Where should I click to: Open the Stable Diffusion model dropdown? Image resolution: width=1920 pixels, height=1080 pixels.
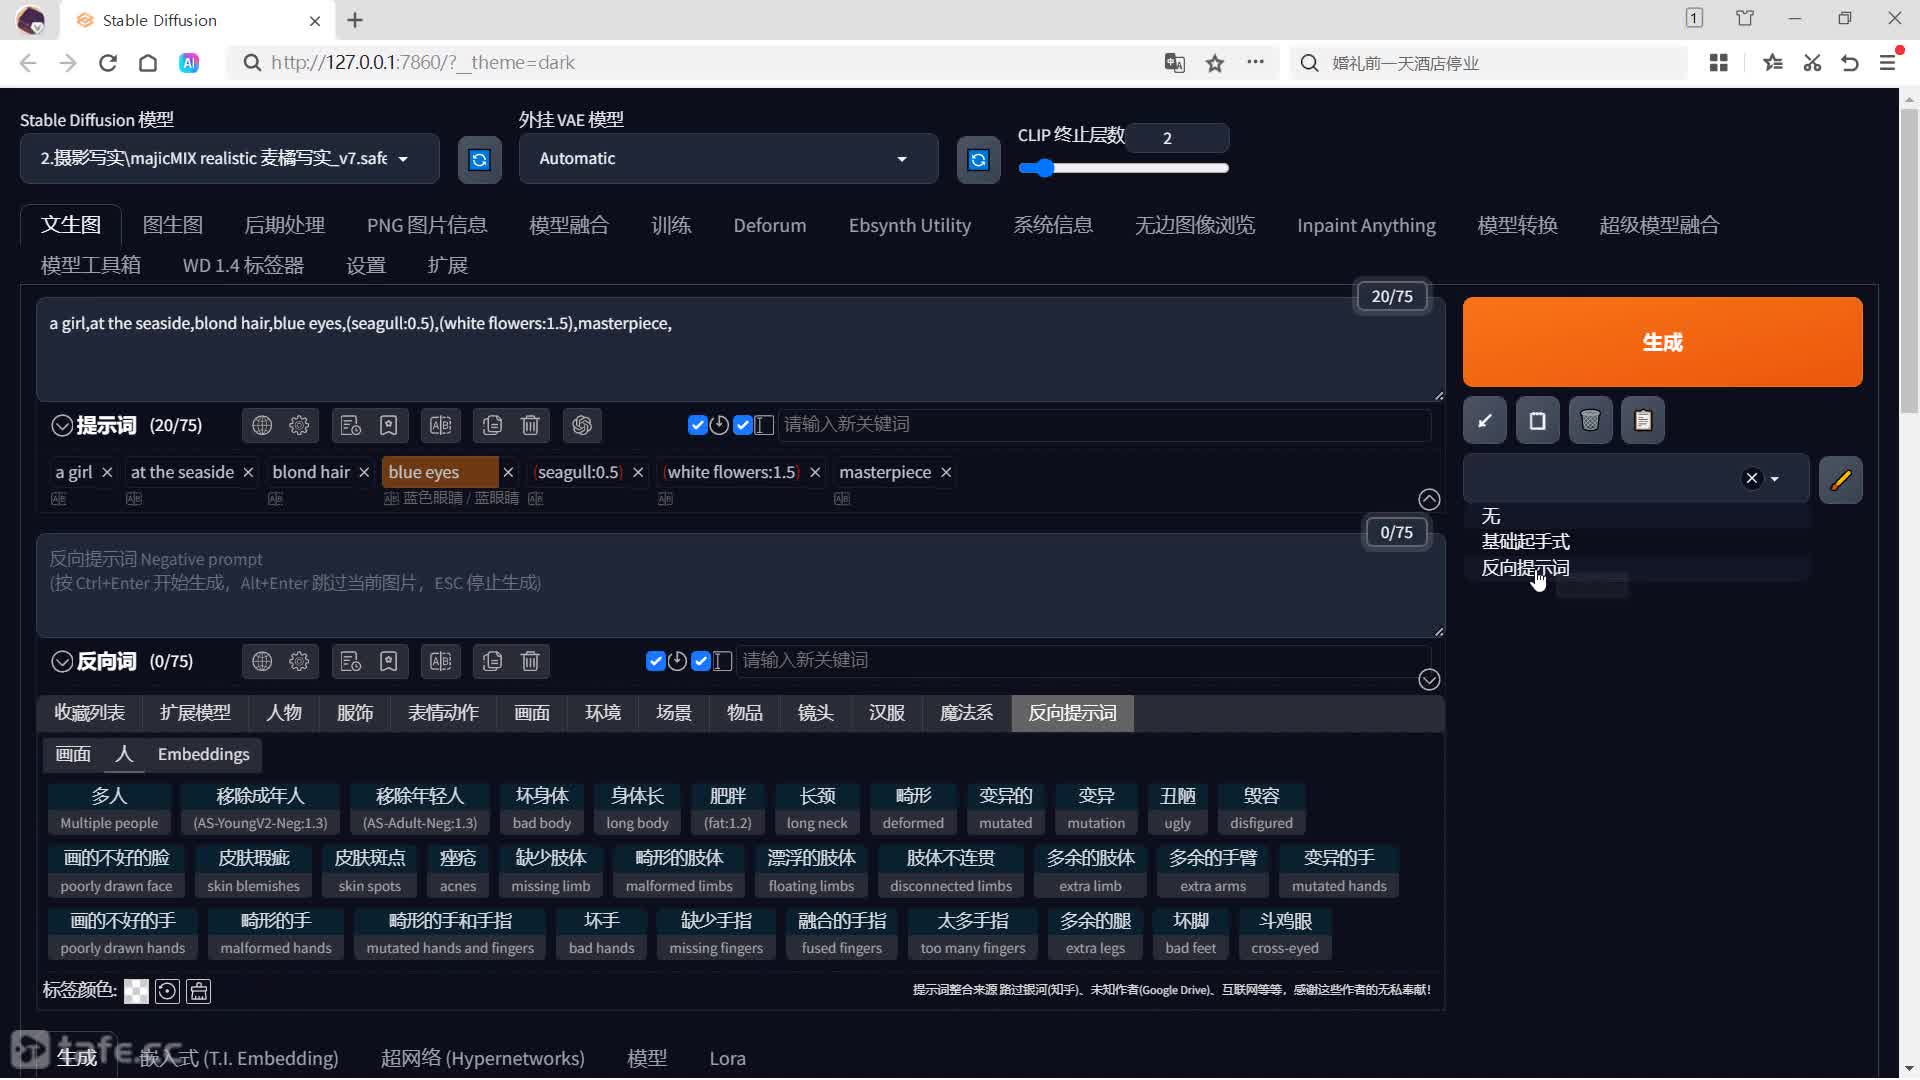229,159
